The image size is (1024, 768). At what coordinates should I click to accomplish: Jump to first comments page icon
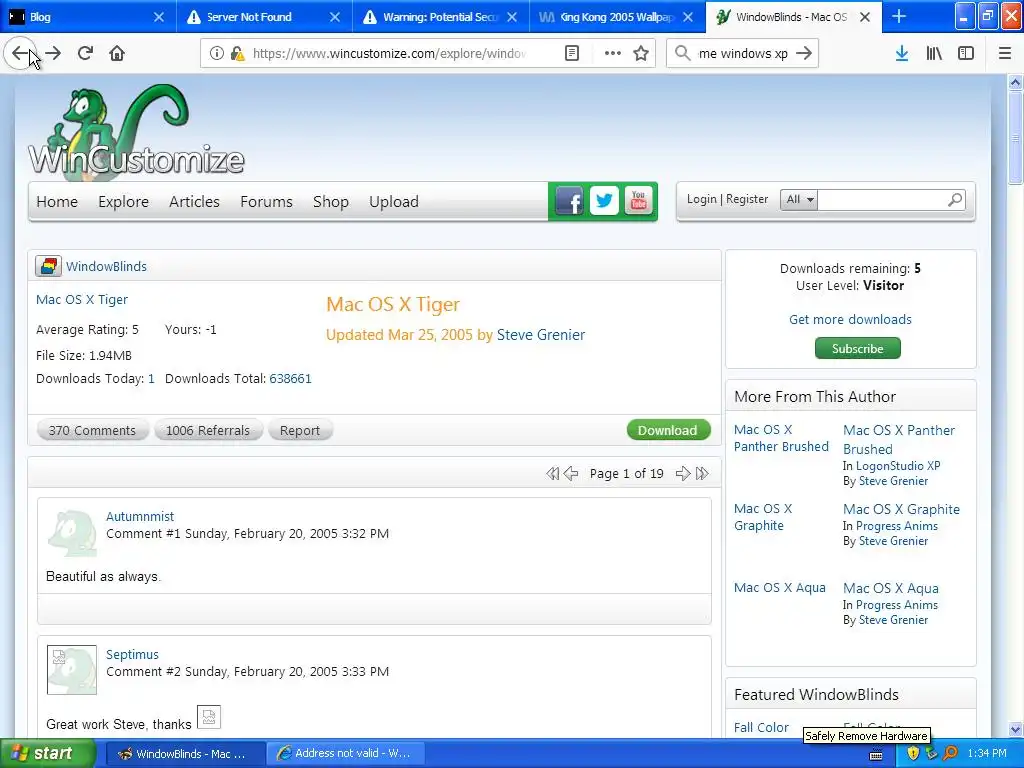552,473
